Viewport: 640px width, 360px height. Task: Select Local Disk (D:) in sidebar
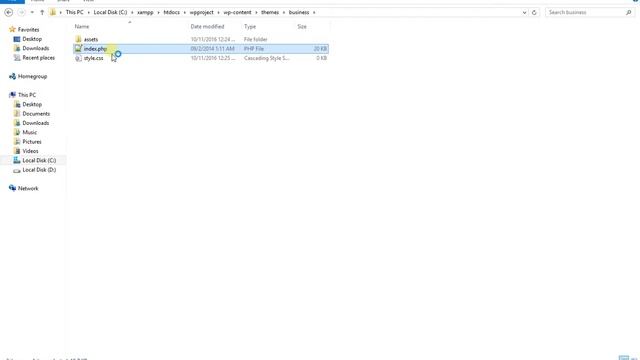(39, 170)
